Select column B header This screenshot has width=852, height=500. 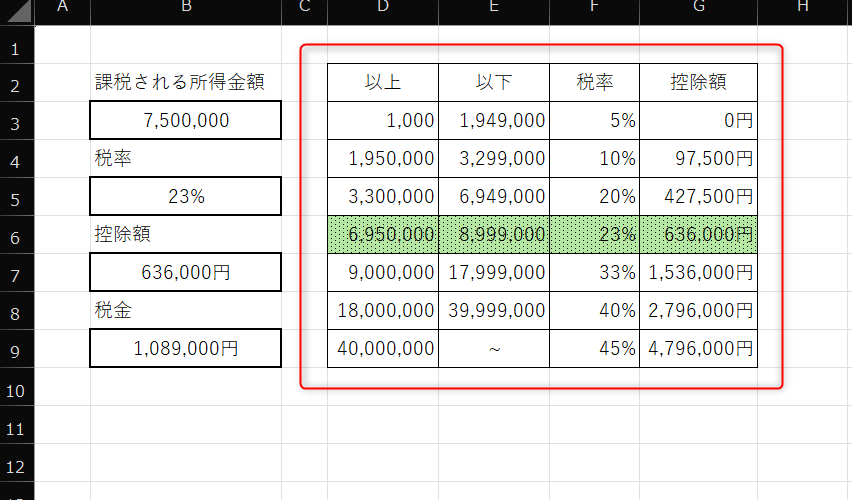[186, 9]
